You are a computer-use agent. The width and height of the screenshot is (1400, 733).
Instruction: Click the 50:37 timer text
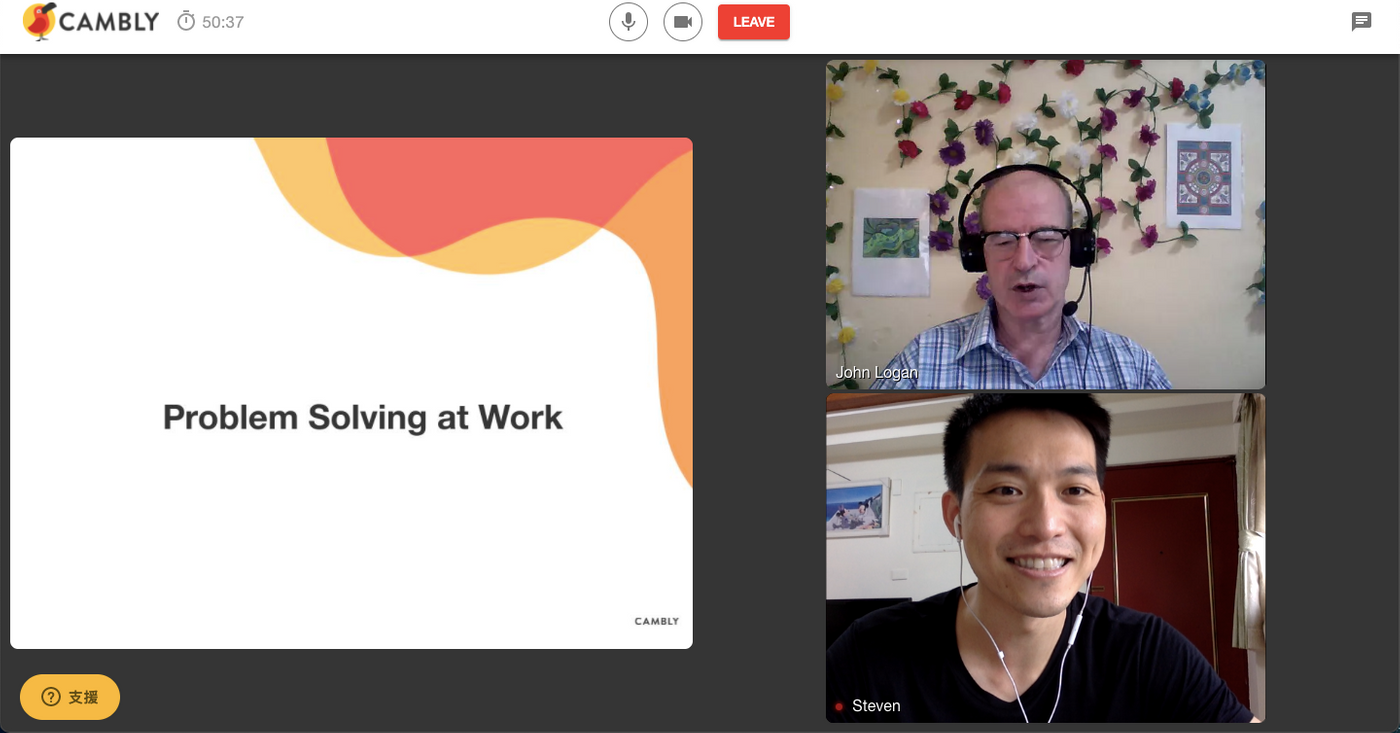(223, 22)
